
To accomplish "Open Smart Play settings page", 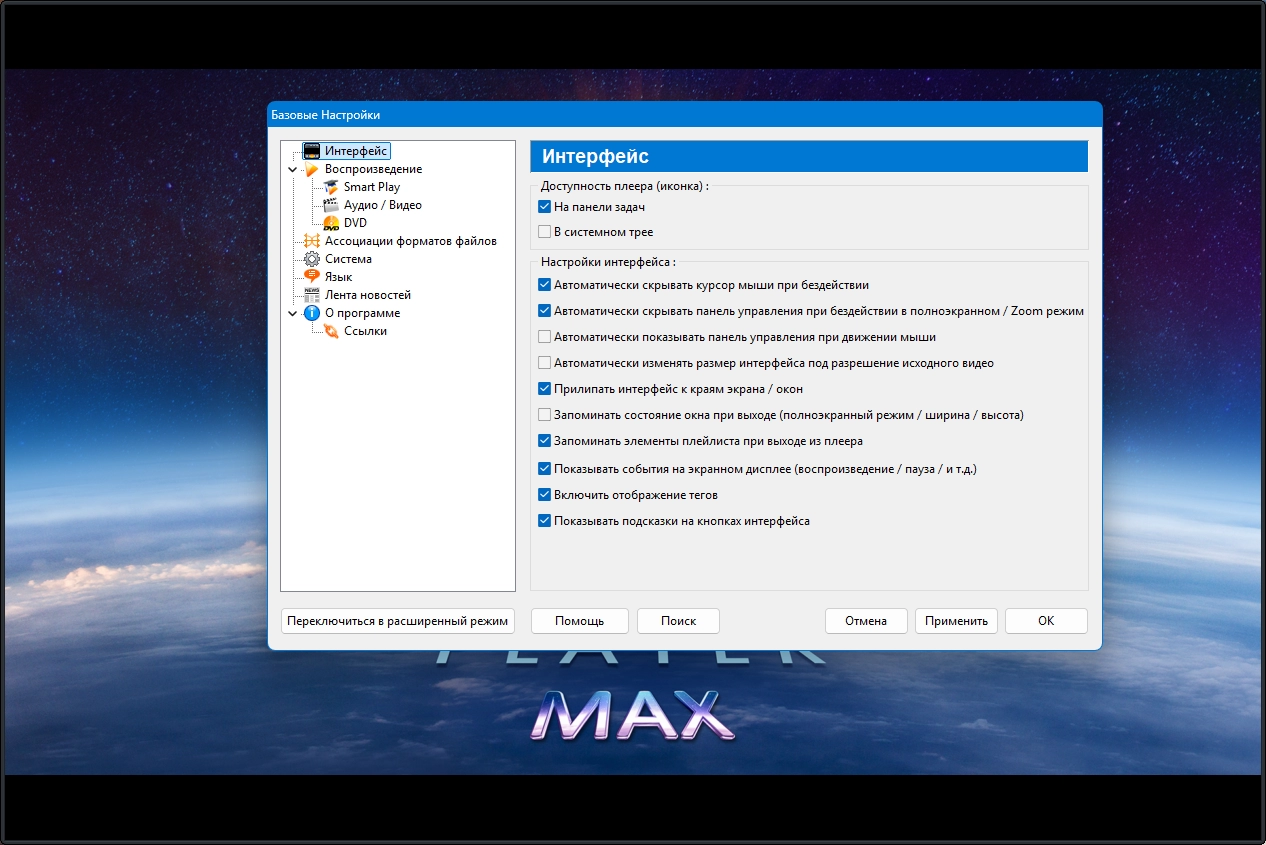I will click(372, 187).
